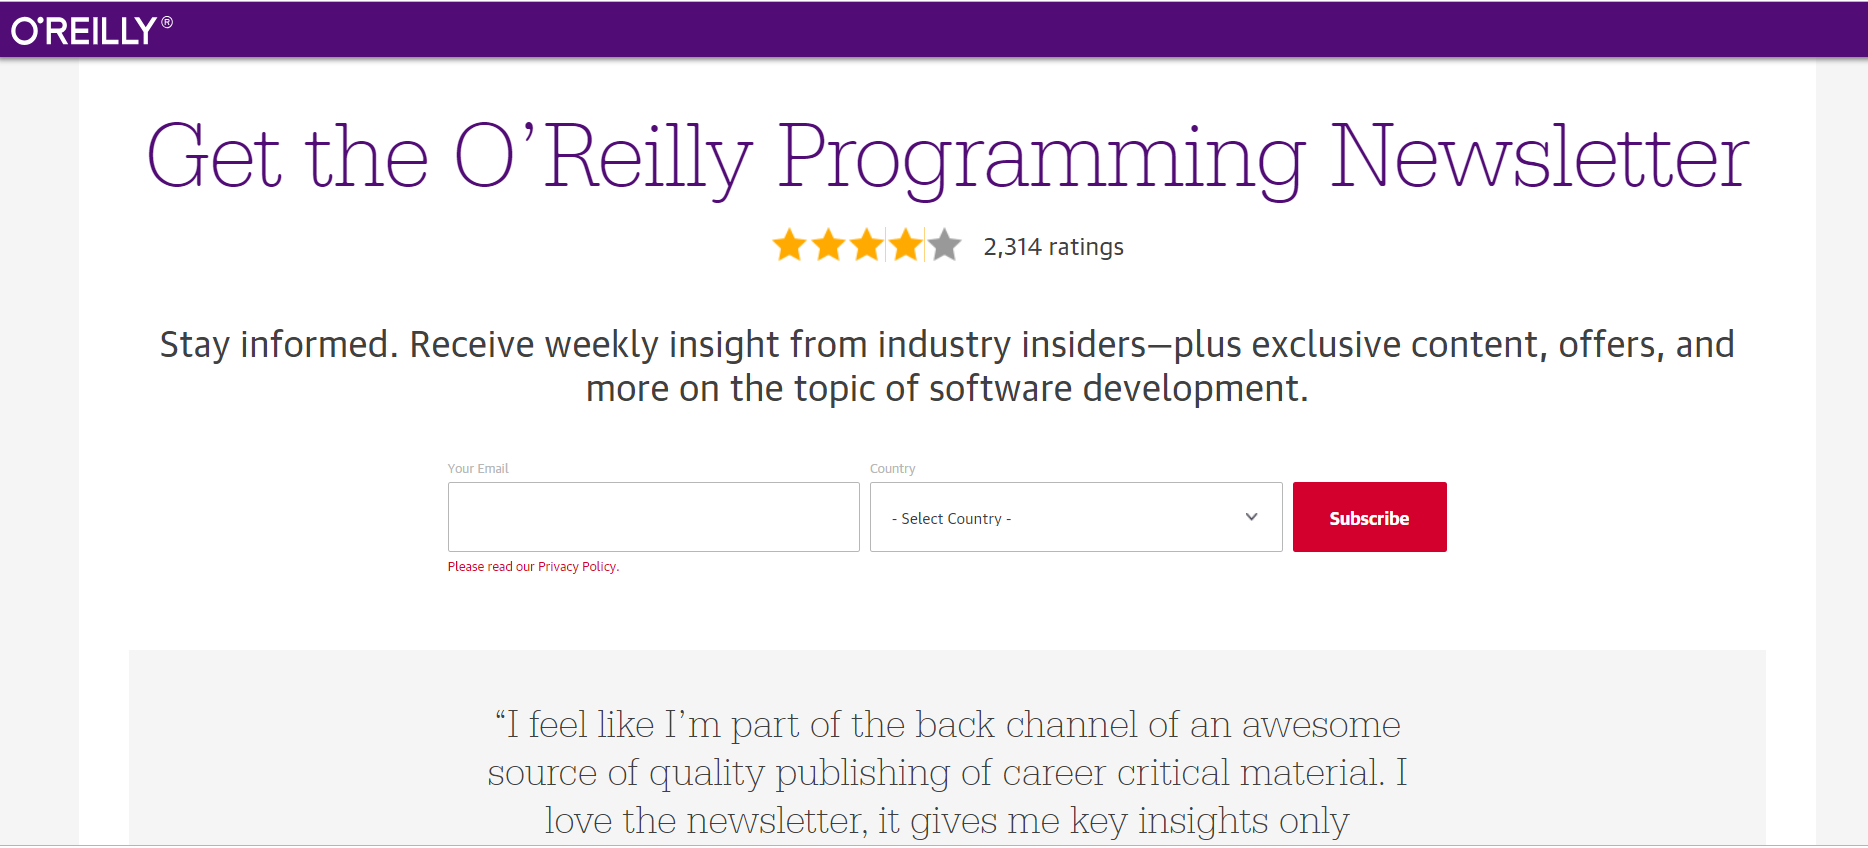This screenshot has height=848, width=1868.
Task: Click the O'Reilly logo in header
Action: tap(84, 31)
